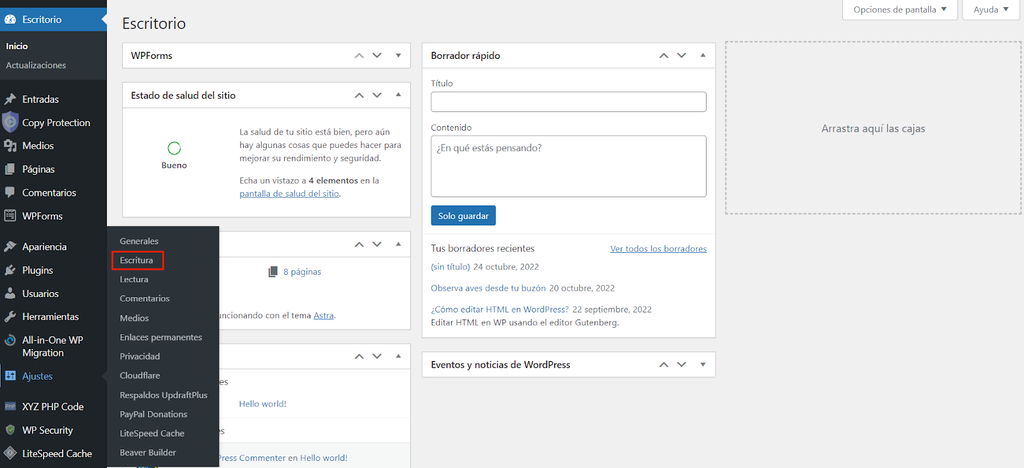Toggle the Borrador rápido panel
Viewport: 1024px width, 468px height.
(x=702, y=55)
